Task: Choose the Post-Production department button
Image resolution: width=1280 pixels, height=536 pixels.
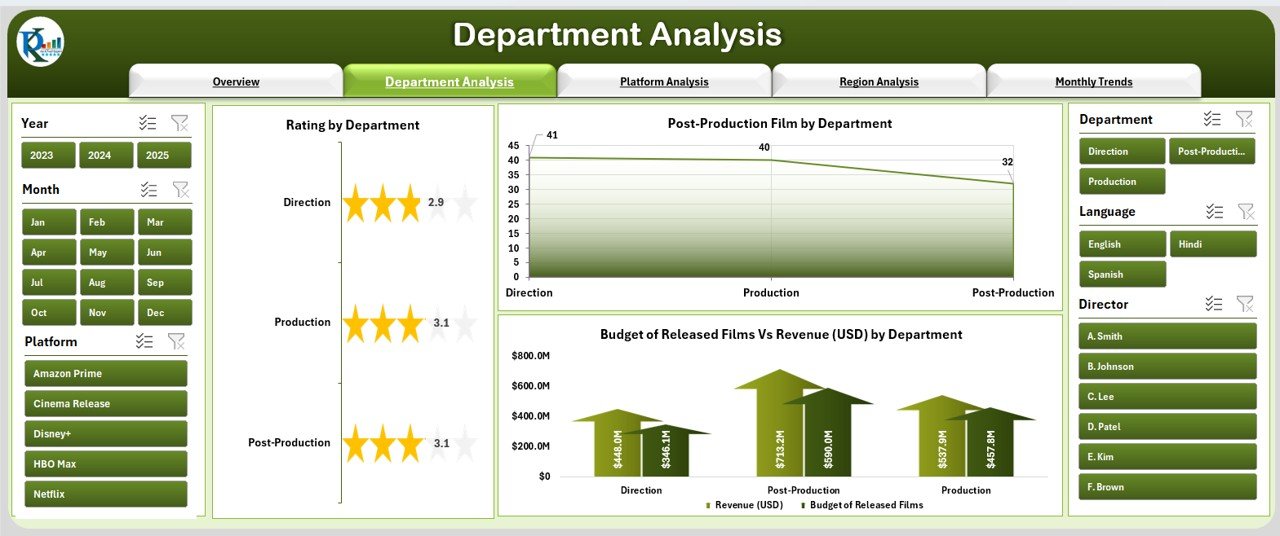Action: pyautogui.click(x=1211, y=152)
